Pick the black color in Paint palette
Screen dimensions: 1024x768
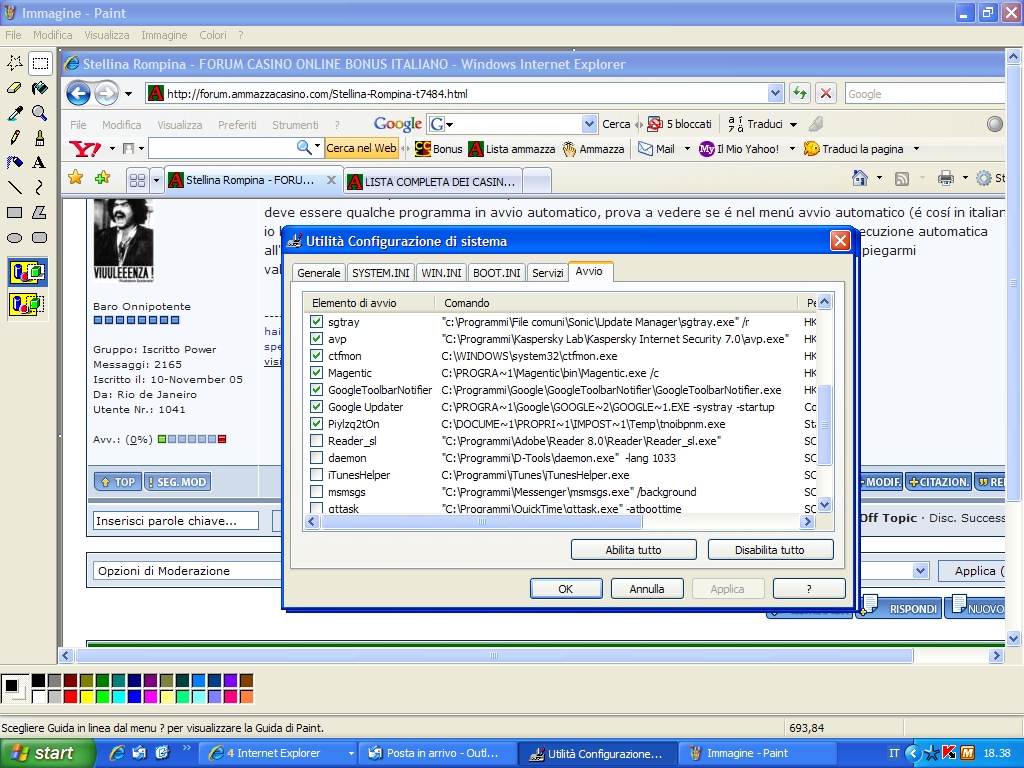[x=39, y=681]
